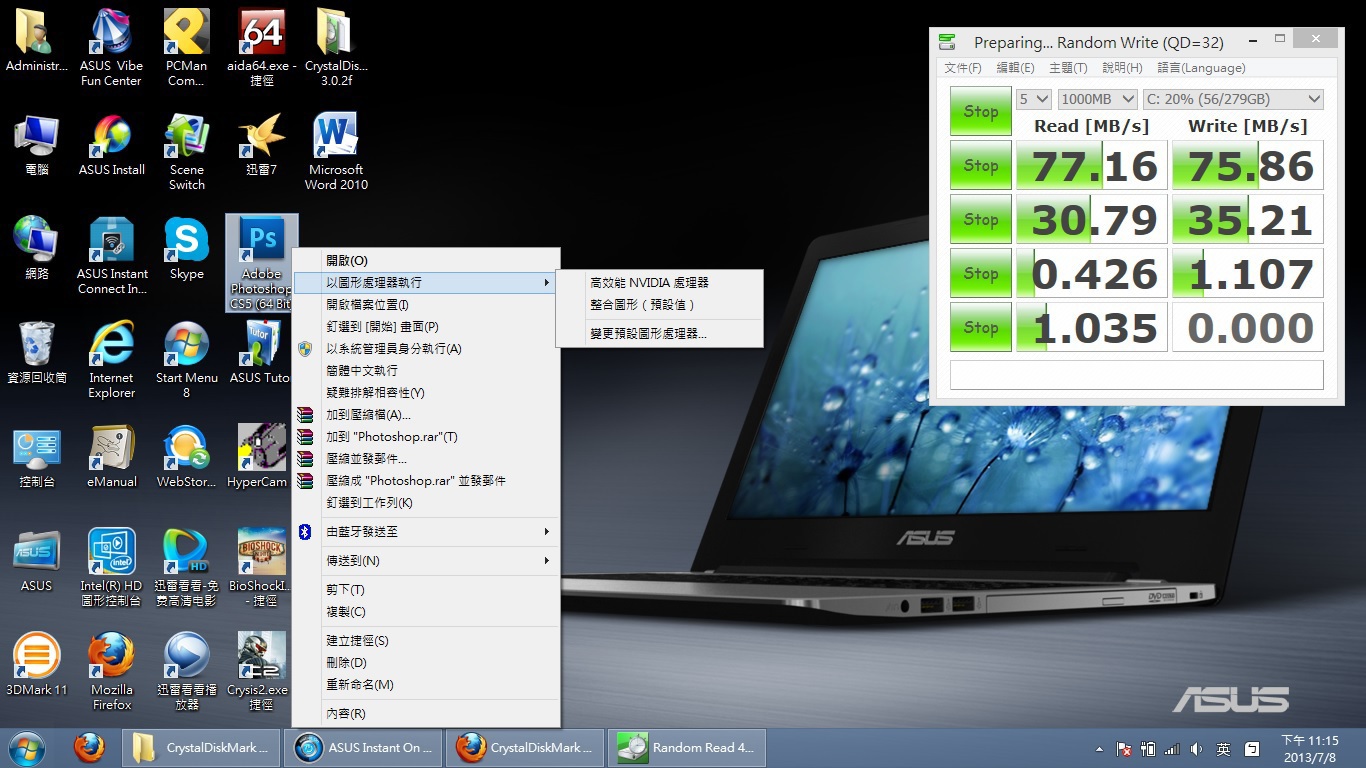Click the Windows Start button
The height and width of the screenshot is (768, 1366).
click(26, 747)
